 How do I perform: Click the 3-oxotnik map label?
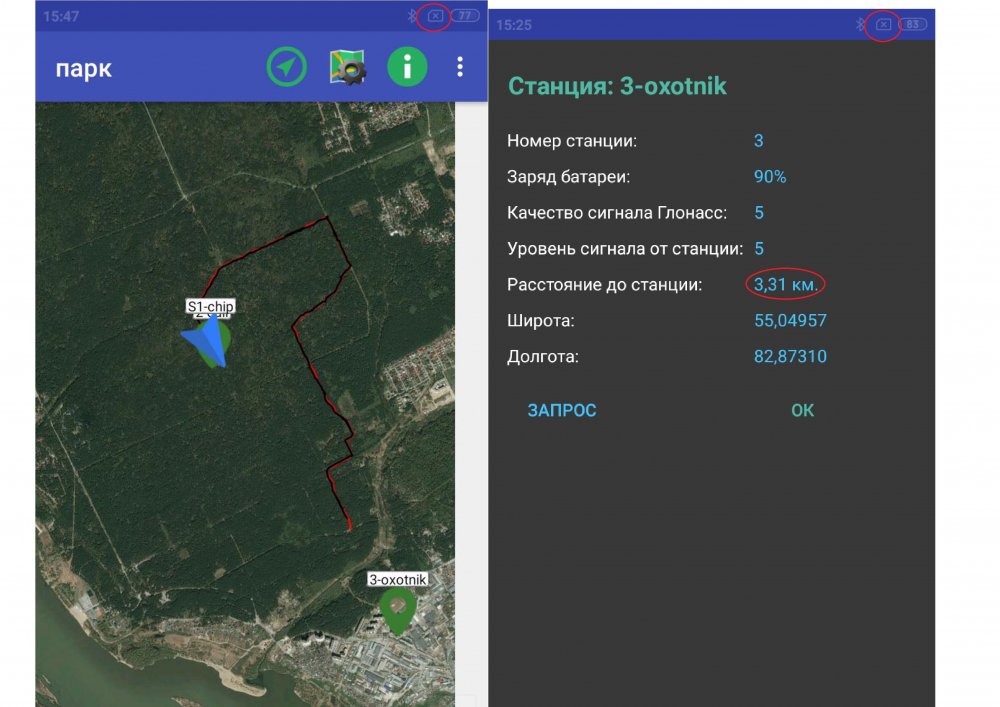(398, 579)
